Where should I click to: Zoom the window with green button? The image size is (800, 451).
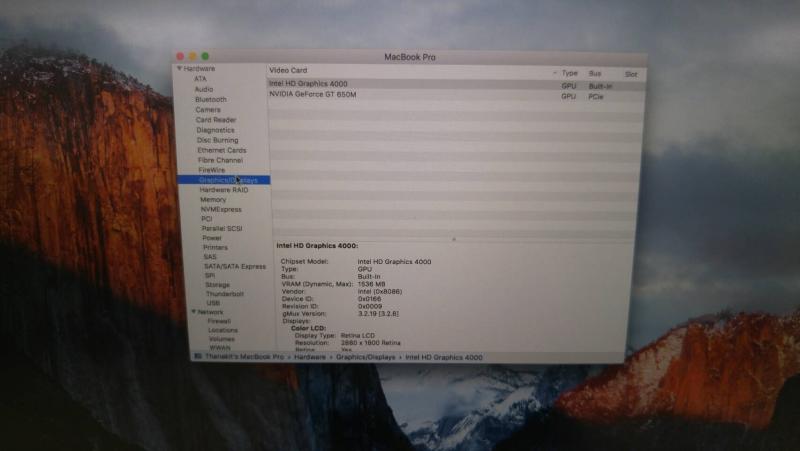205,56
